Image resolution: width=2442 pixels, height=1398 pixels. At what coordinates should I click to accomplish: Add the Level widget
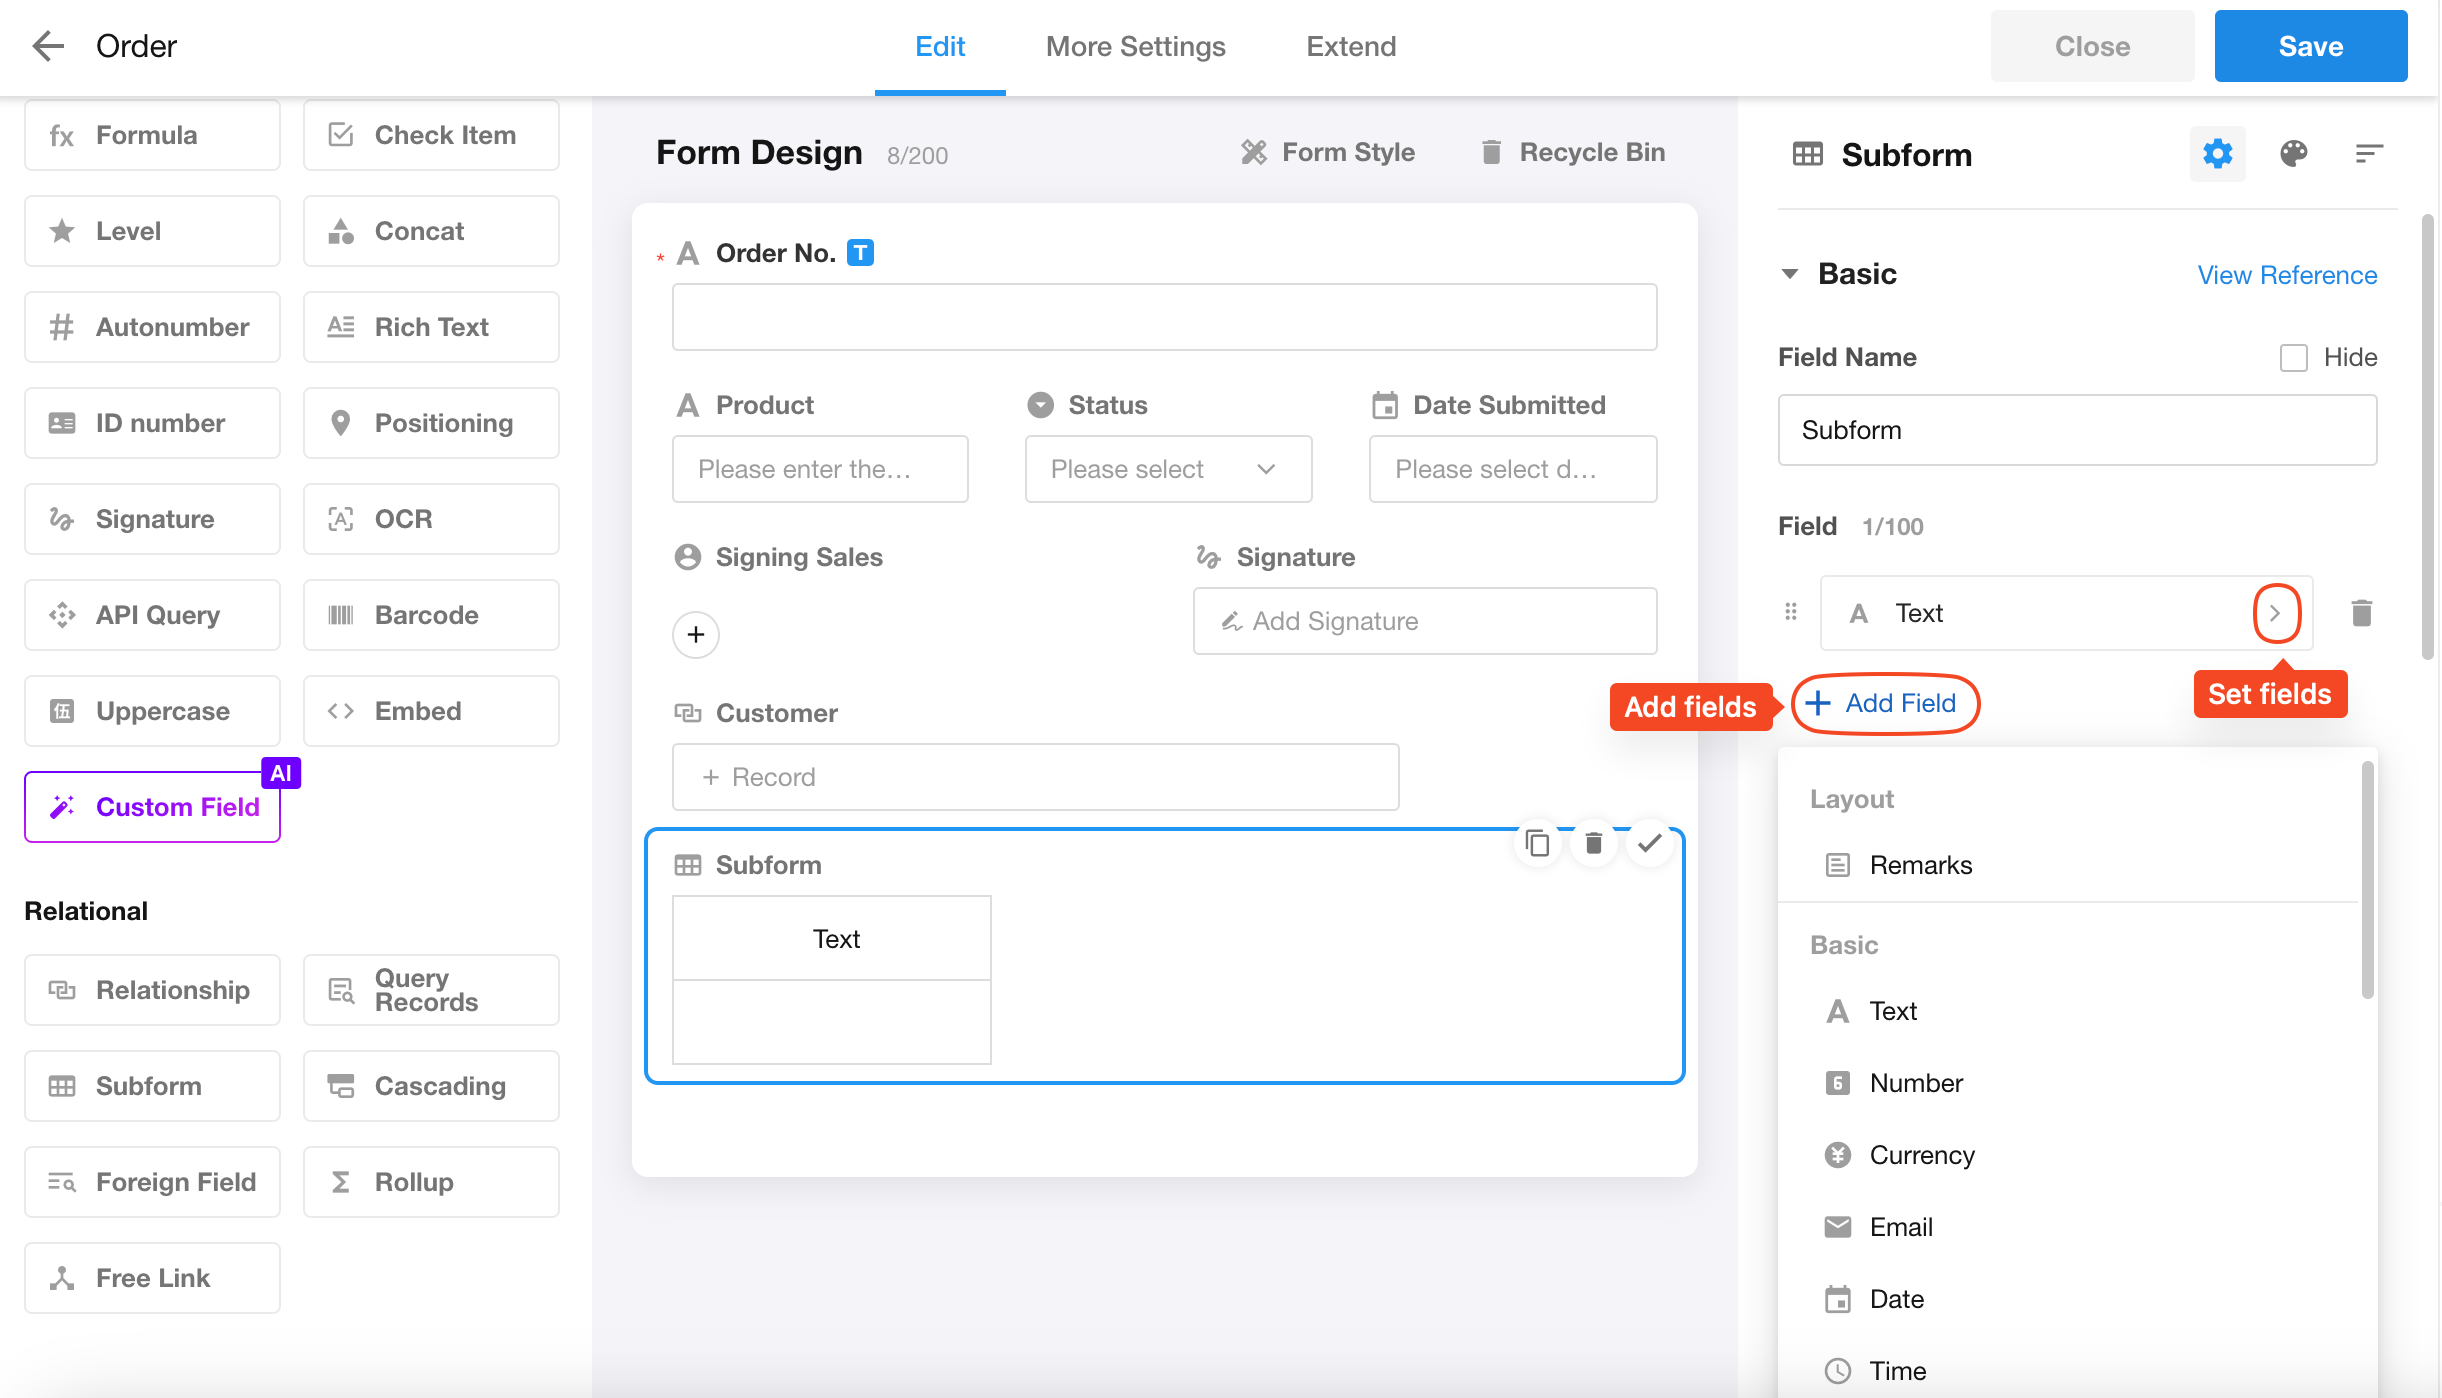pyautogui.click(x=152, y=231)
